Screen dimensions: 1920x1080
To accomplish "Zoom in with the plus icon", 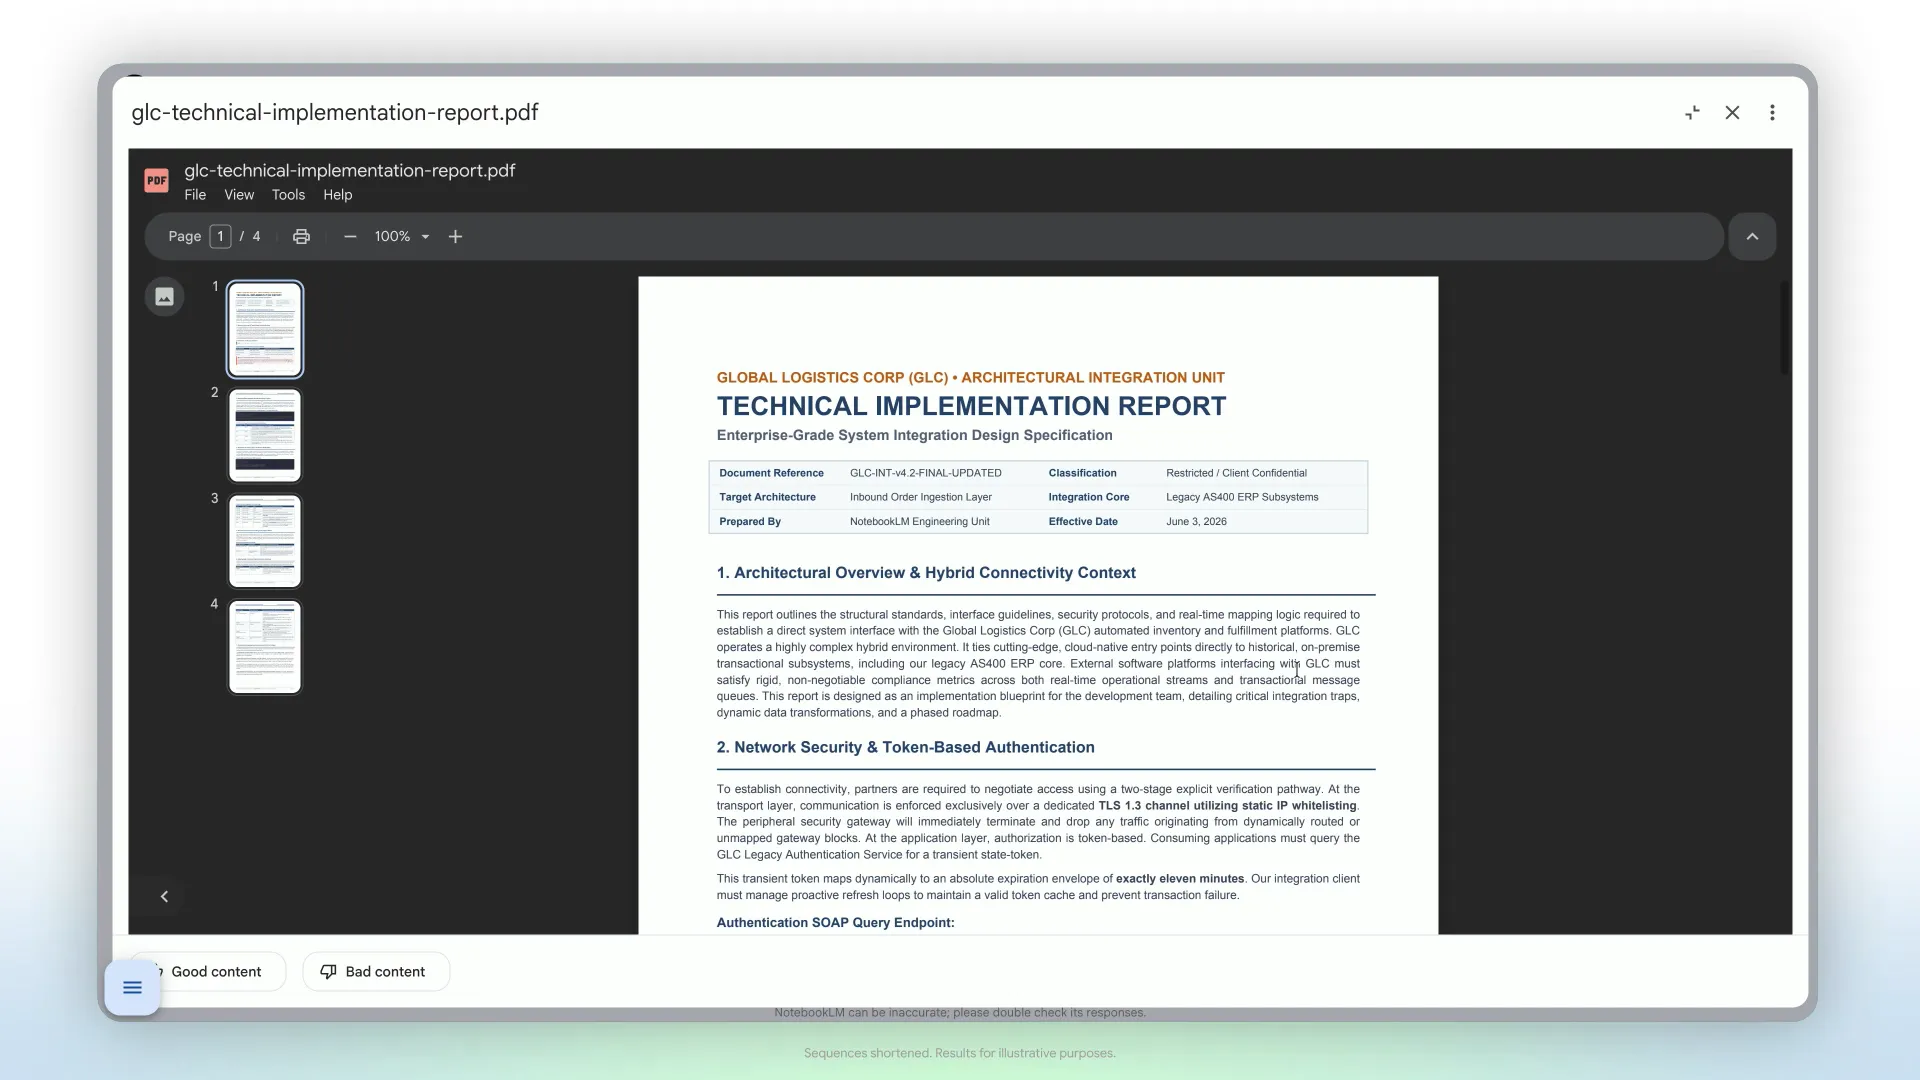I will coord(455,237).
